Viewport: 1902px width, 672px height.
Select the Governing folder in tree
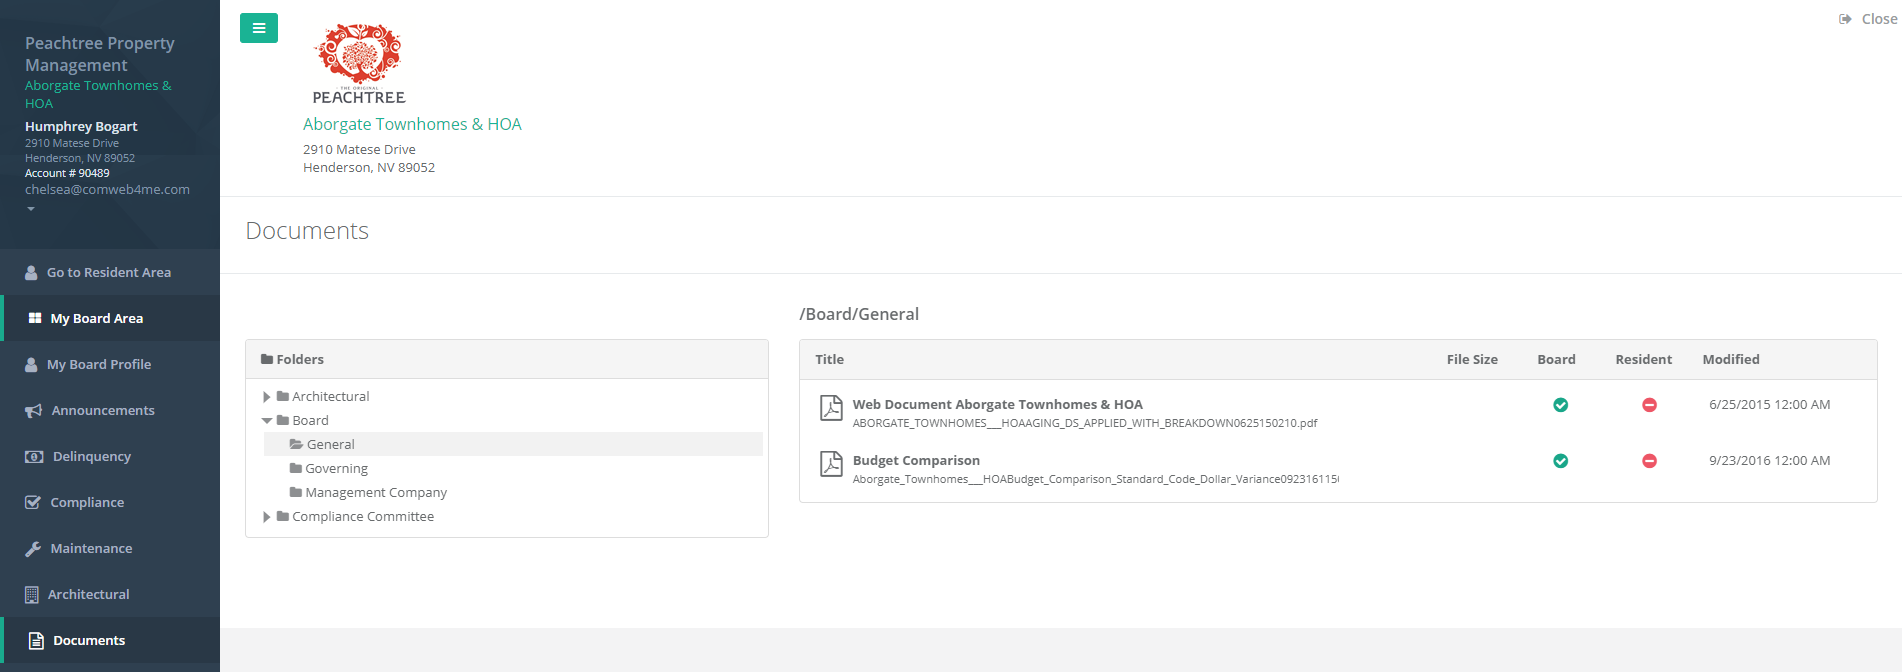coord(336,469)
